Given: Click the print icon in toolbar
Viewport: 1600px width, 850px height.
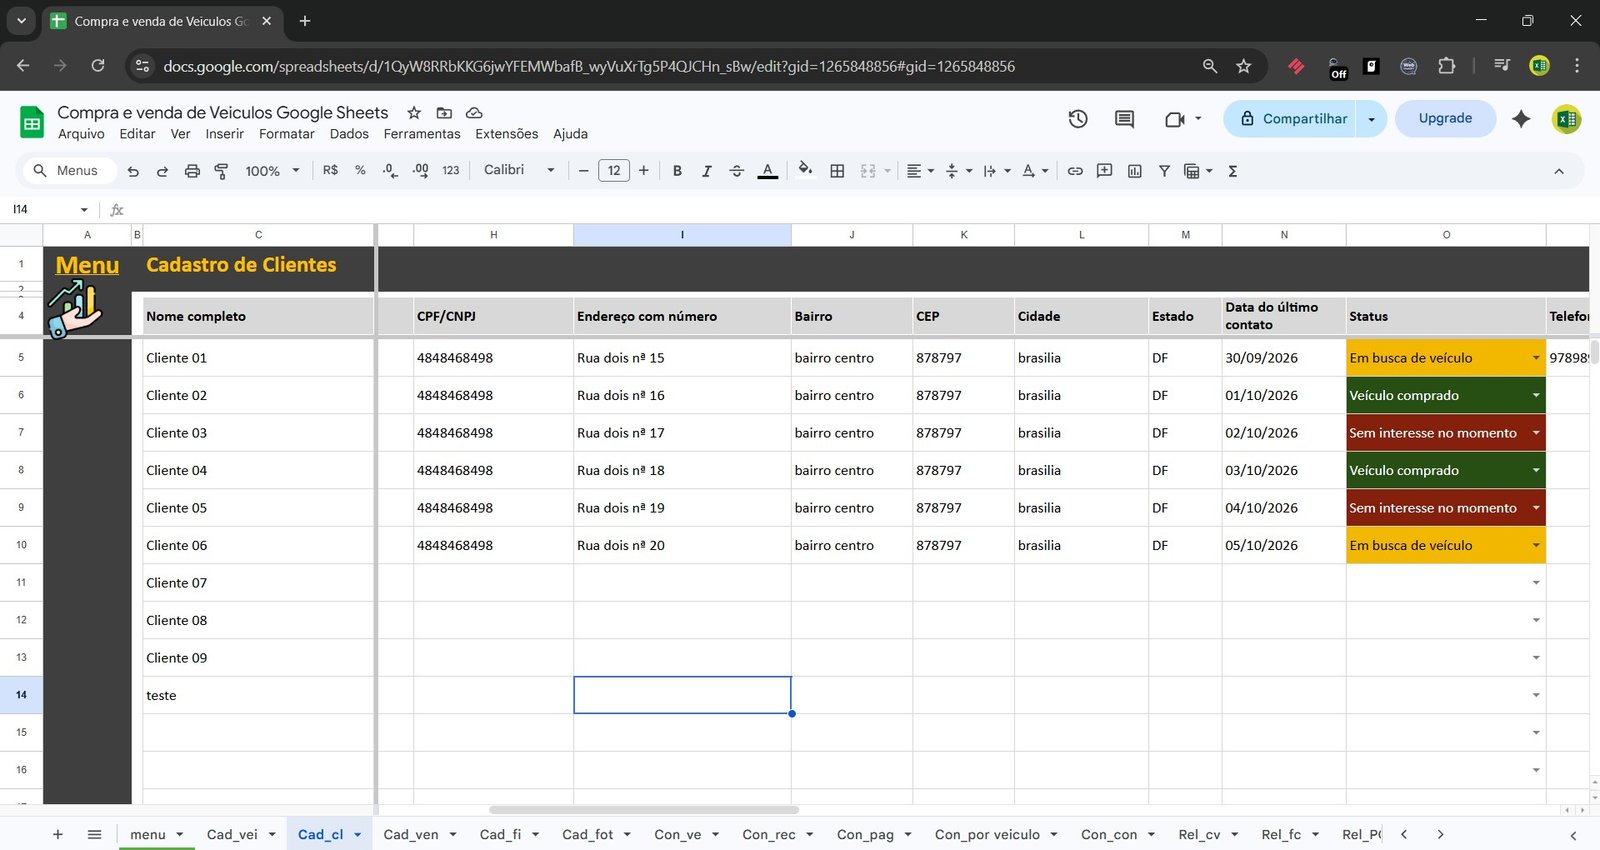Looking at the screenshot, I should pyautogui.click(x=192, y=171).
